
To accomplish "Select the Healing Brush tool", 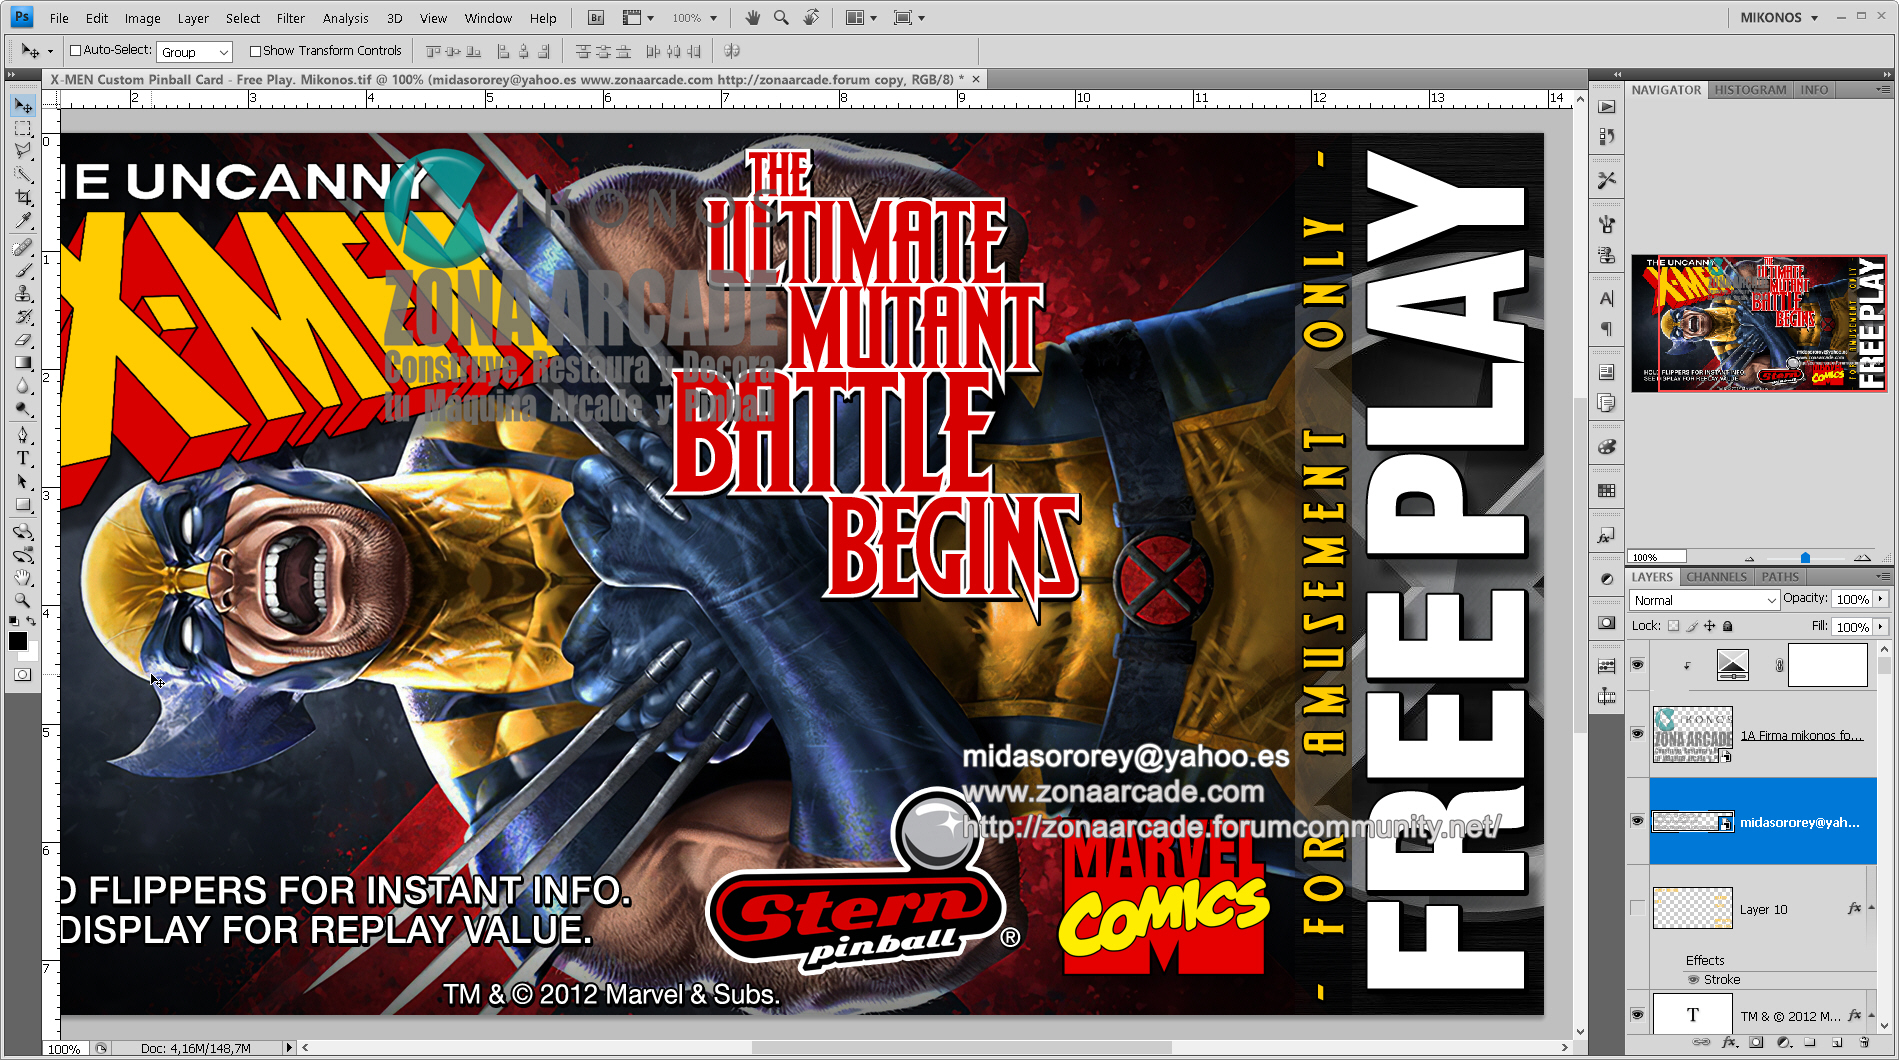I will (23, 248).
